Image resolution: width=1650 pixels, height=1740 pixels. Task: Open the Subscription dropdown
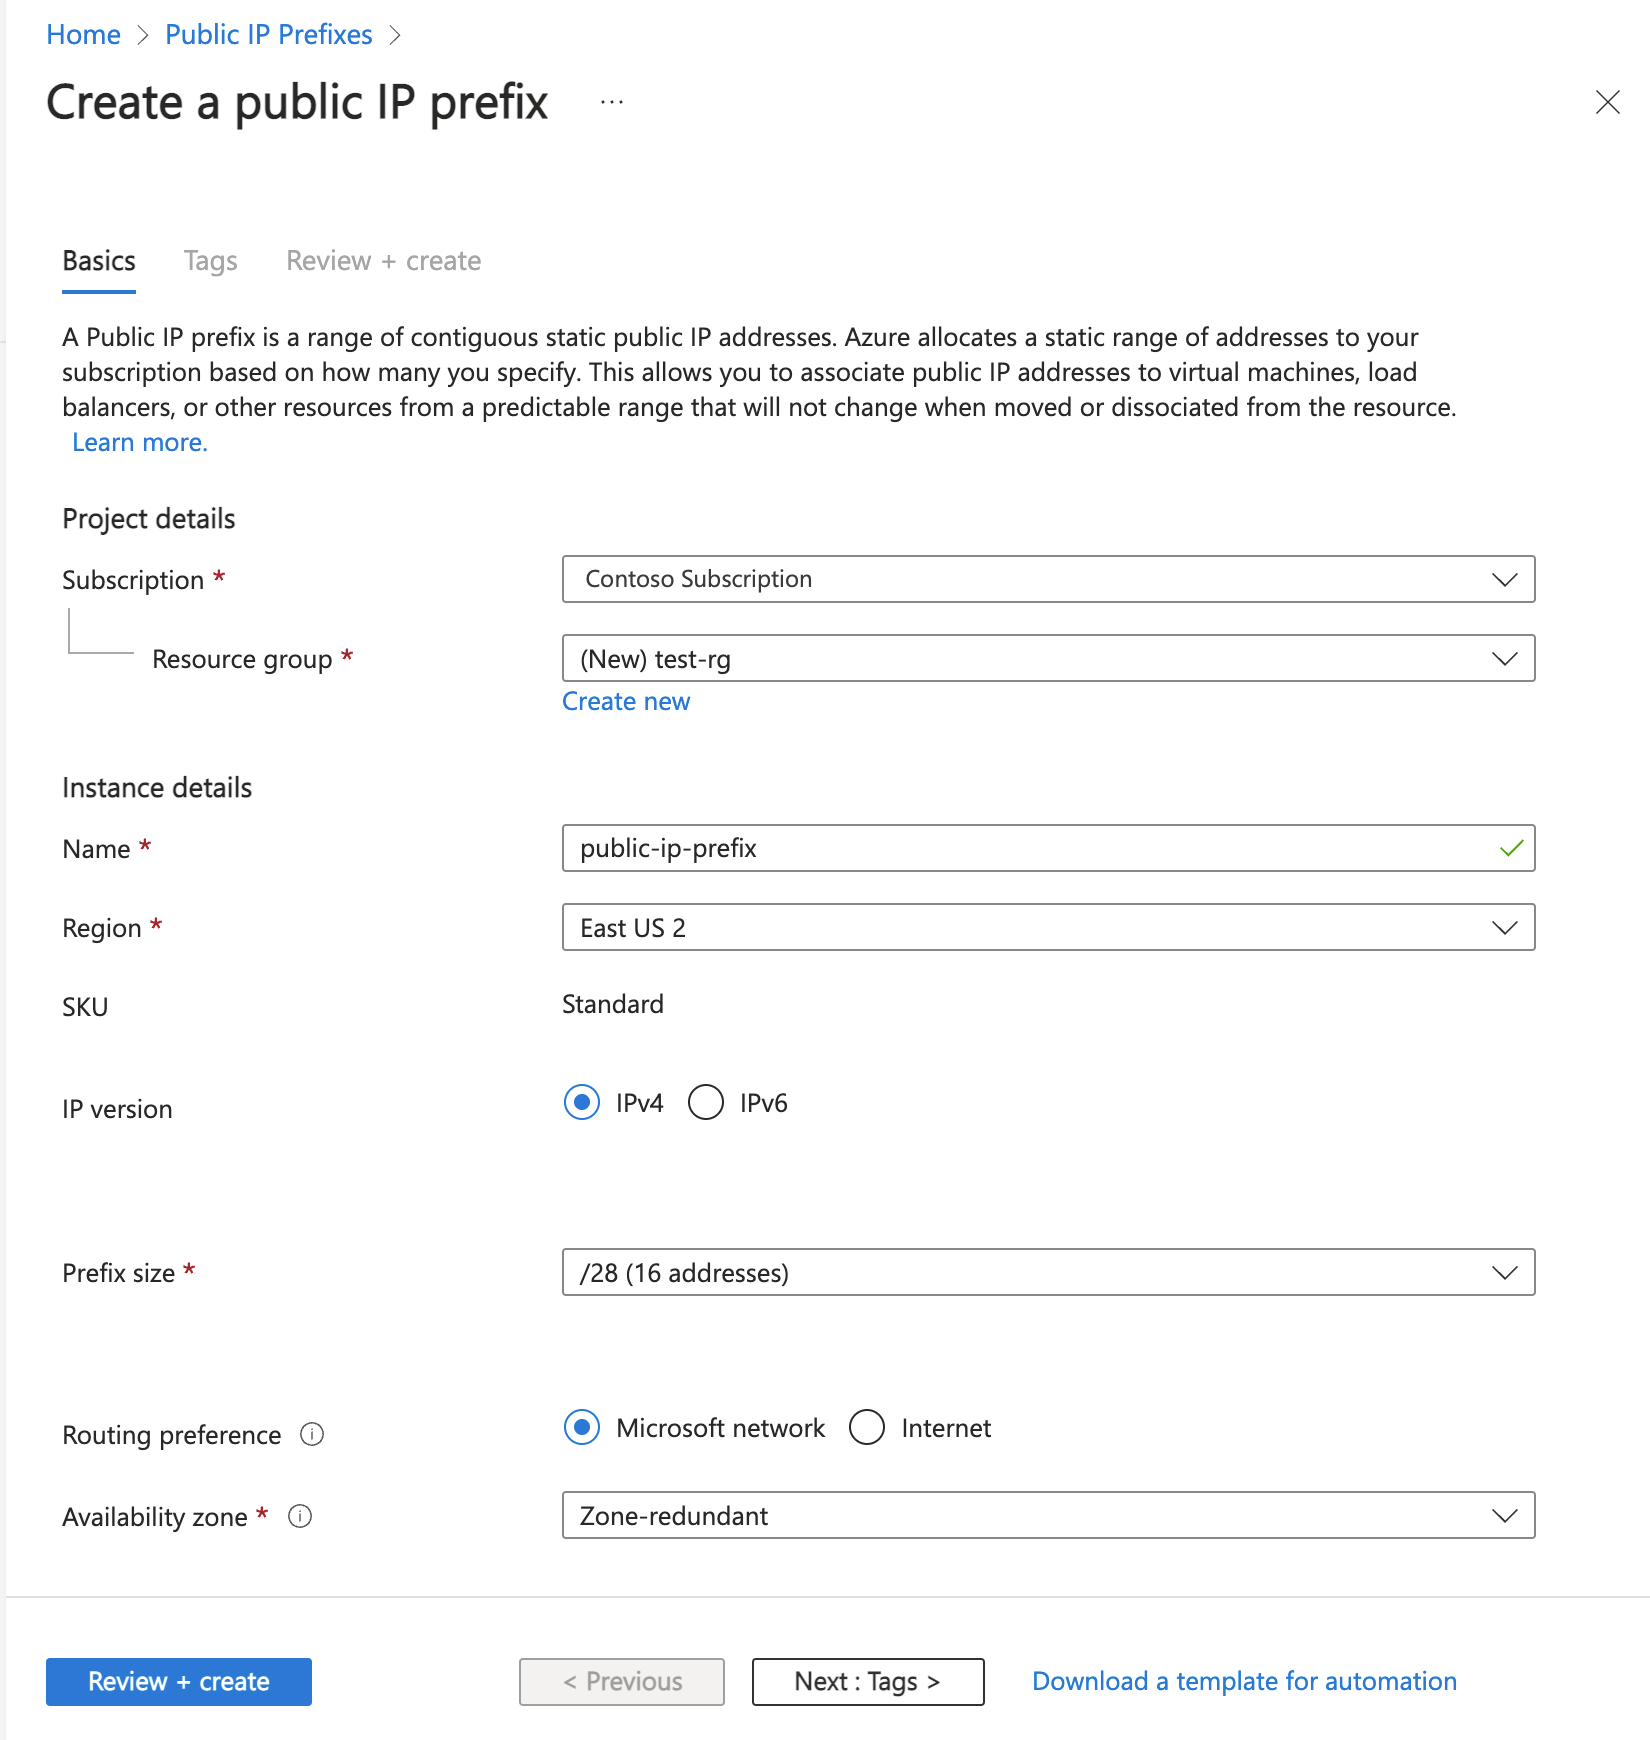pos(1047,578)
